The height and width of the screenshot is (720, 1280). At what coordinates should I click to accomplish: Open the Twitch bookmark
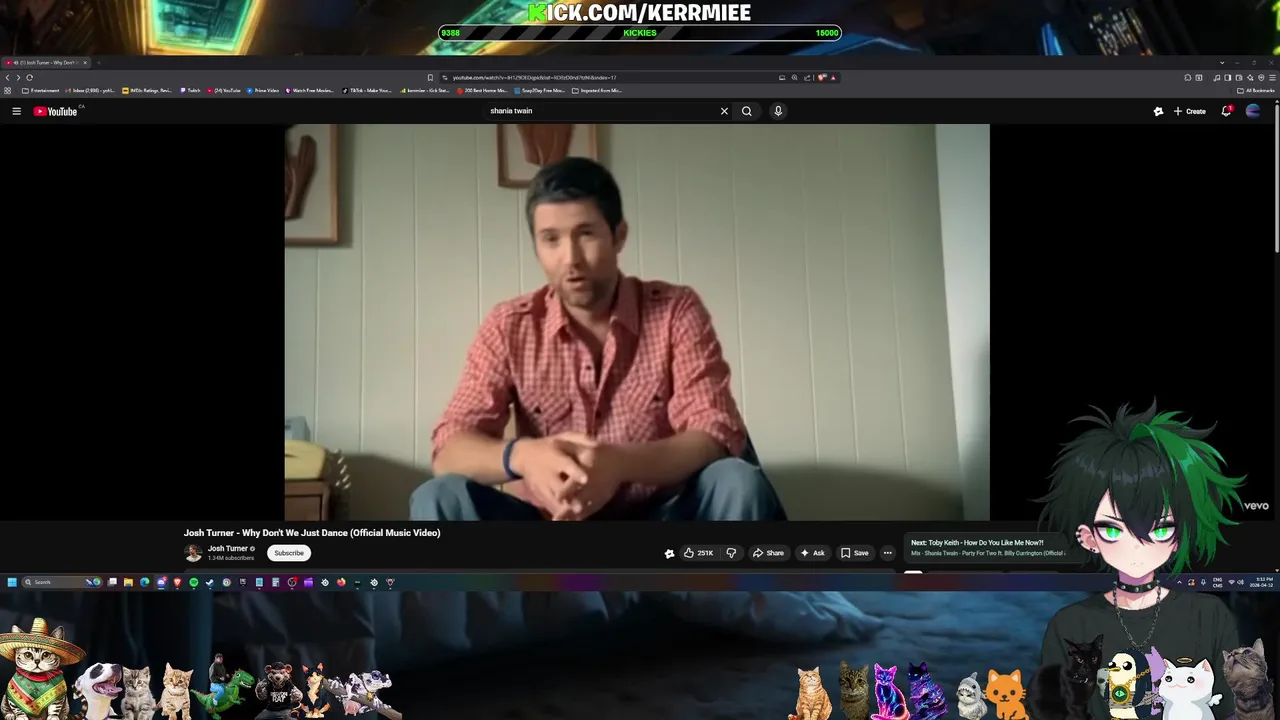point(190,90)
